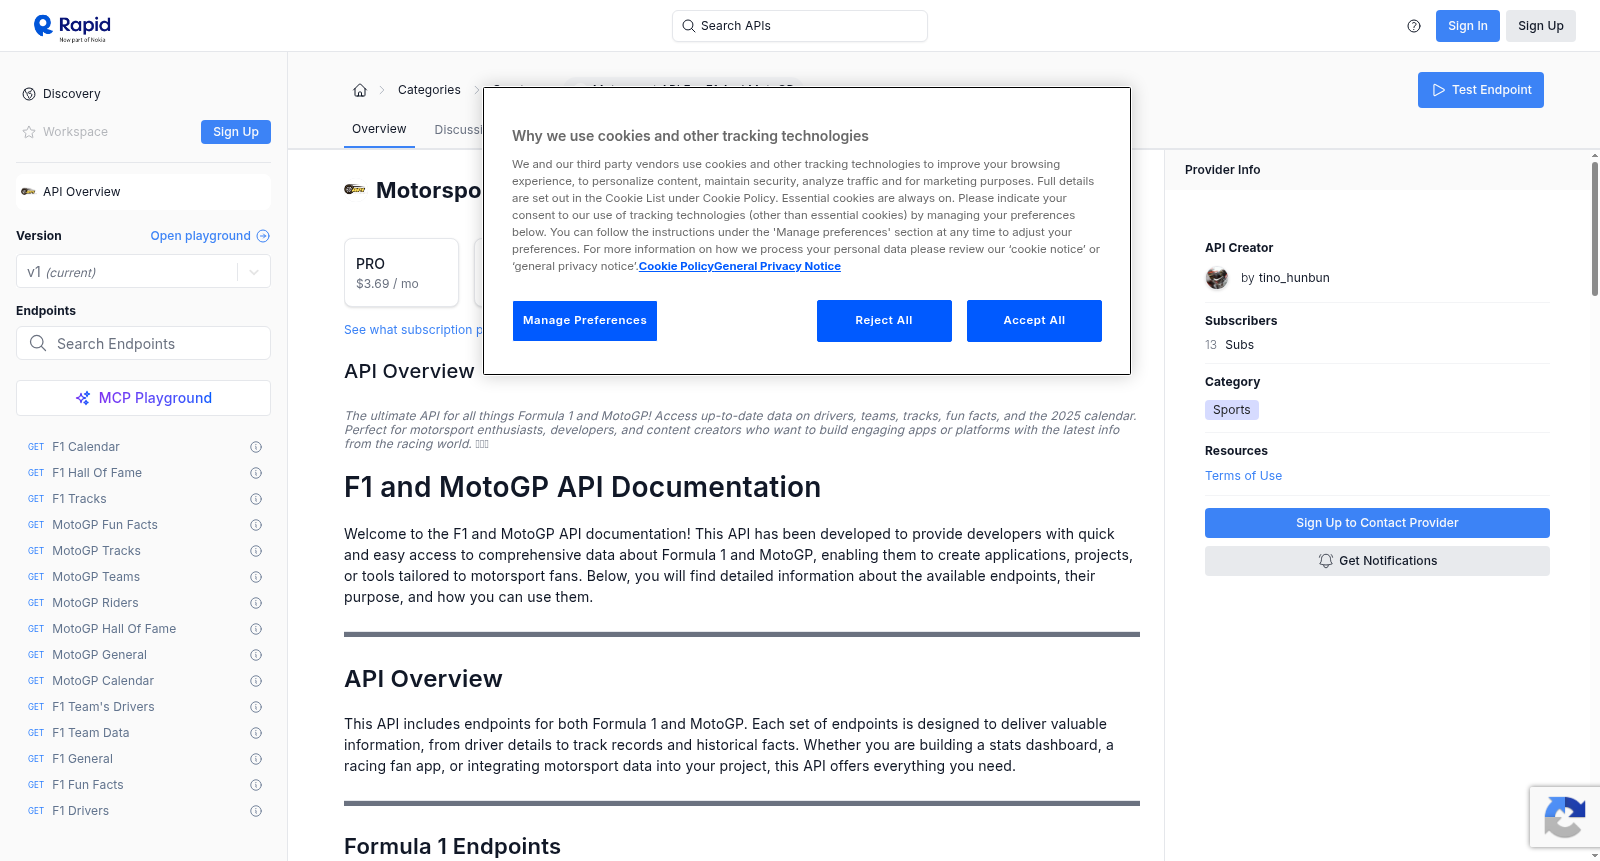Screen dimensions: 1600x861
Task: Click info icon for F1 Calendar
Action: click(256, 447)
